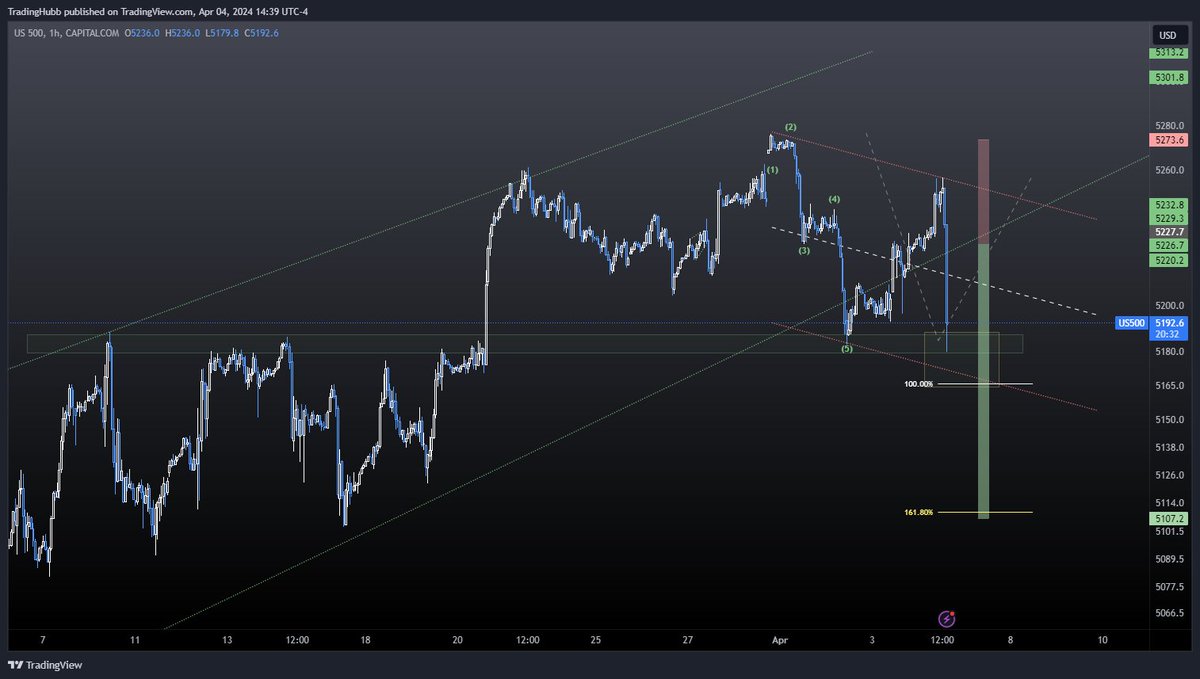This screenshot has width=1200, height=679.
Task: Click the 27 date label on time axis
Action: [687, 640]
